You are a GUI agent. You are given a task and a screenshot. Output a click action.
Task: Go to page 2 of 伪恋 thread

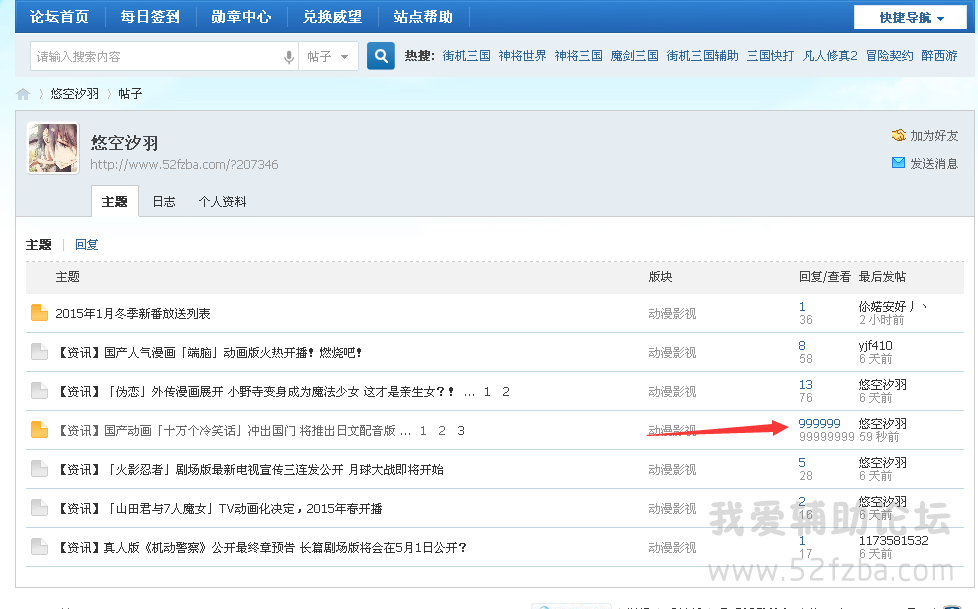506,391
